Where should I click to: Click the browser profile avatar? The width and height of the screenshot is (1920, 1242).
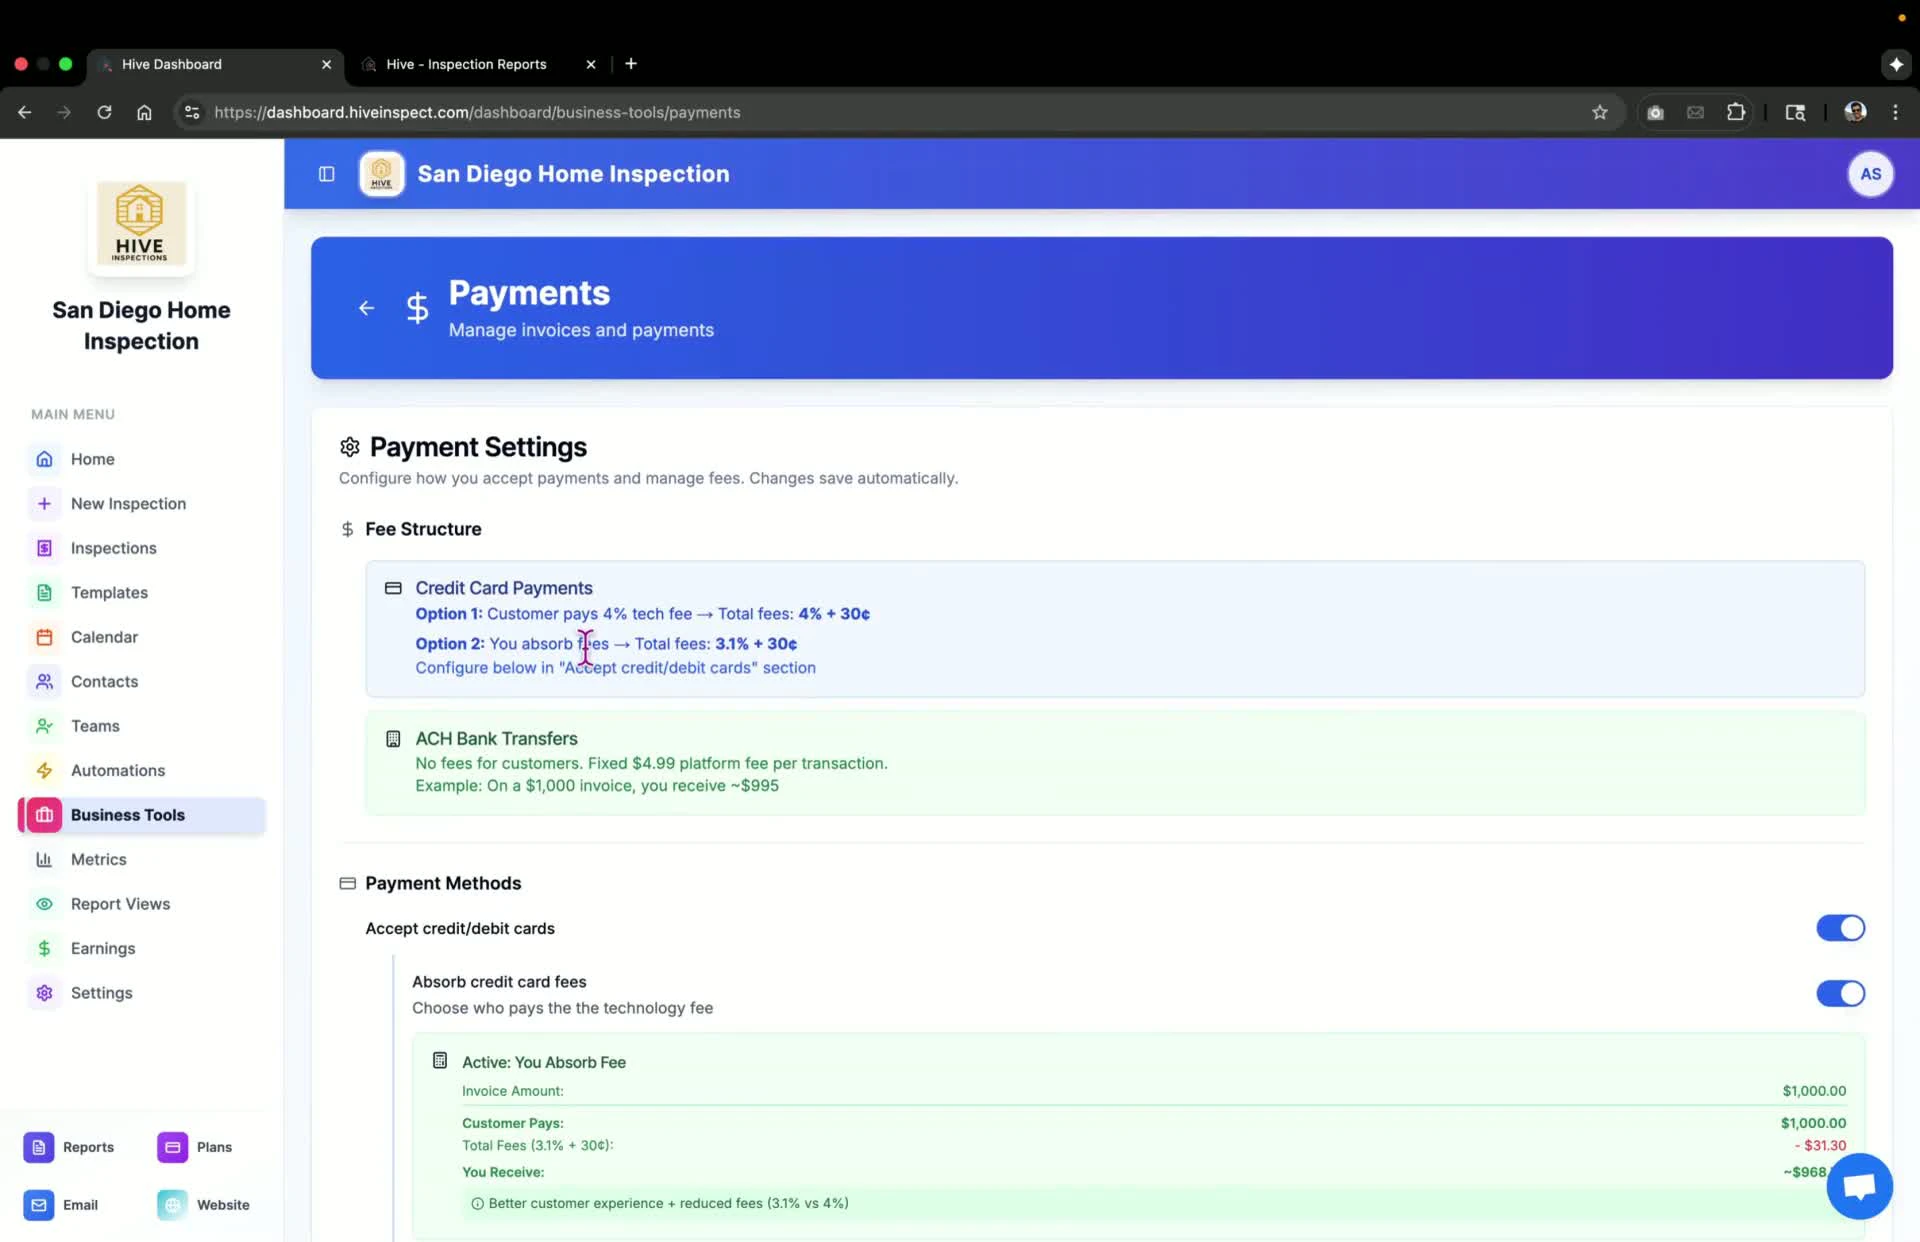(x=1855, y=112)
